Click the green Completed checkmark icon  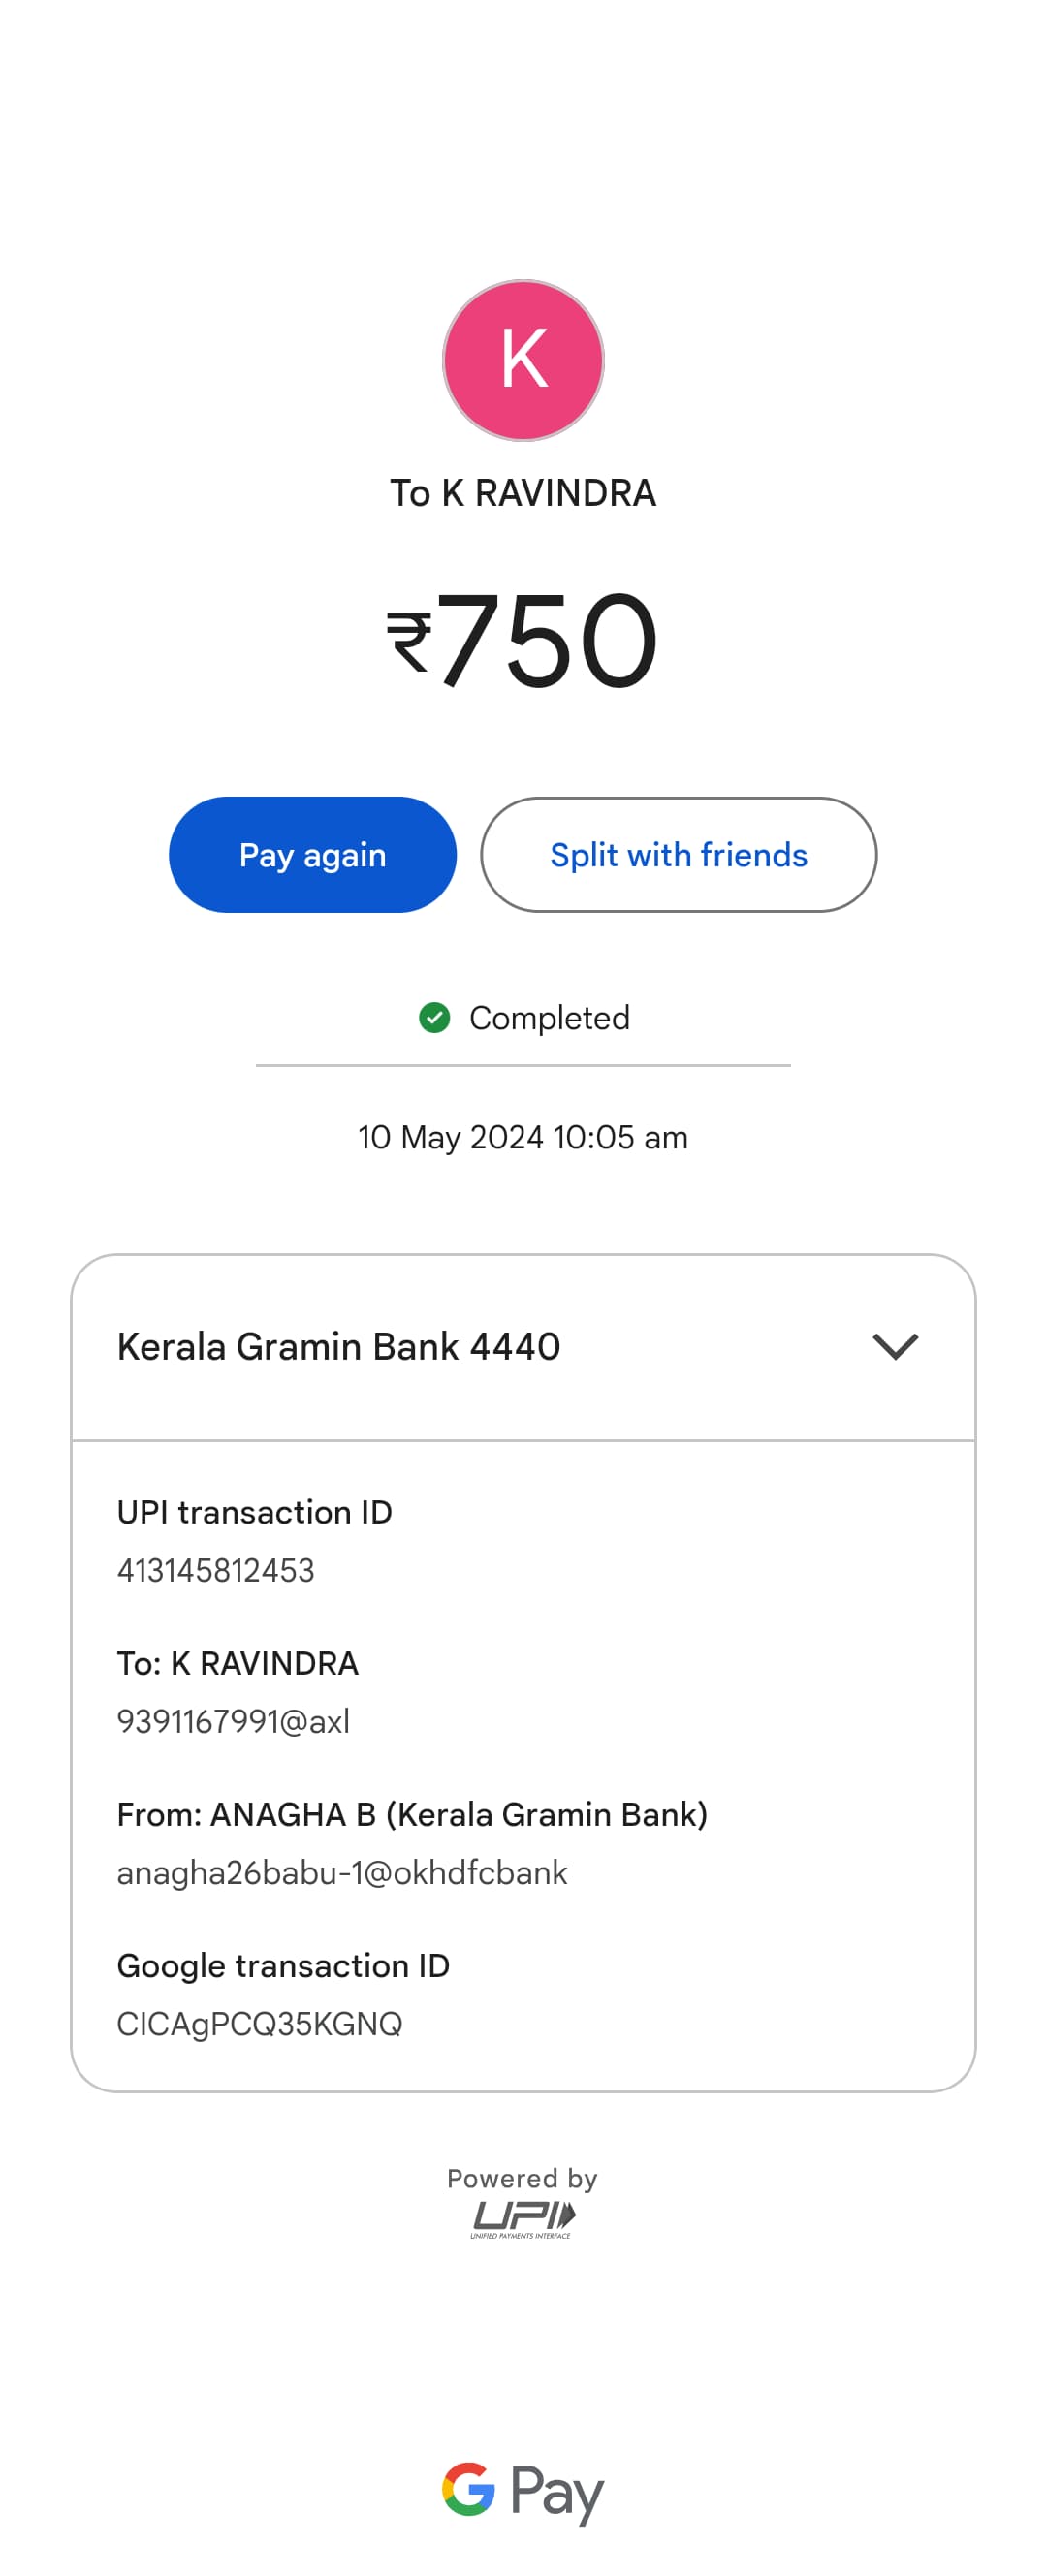point(434,1018)
